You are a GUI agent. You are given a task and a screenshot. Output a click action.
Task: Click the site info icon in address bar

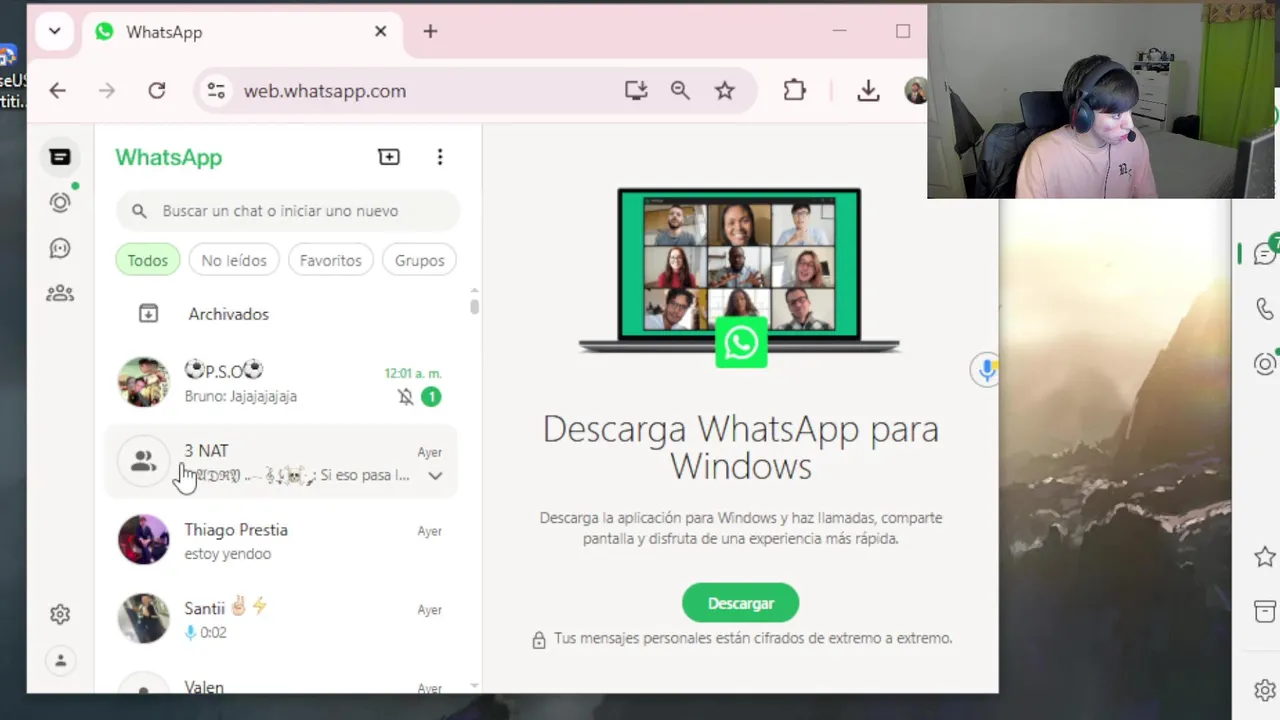click(216, 91)
